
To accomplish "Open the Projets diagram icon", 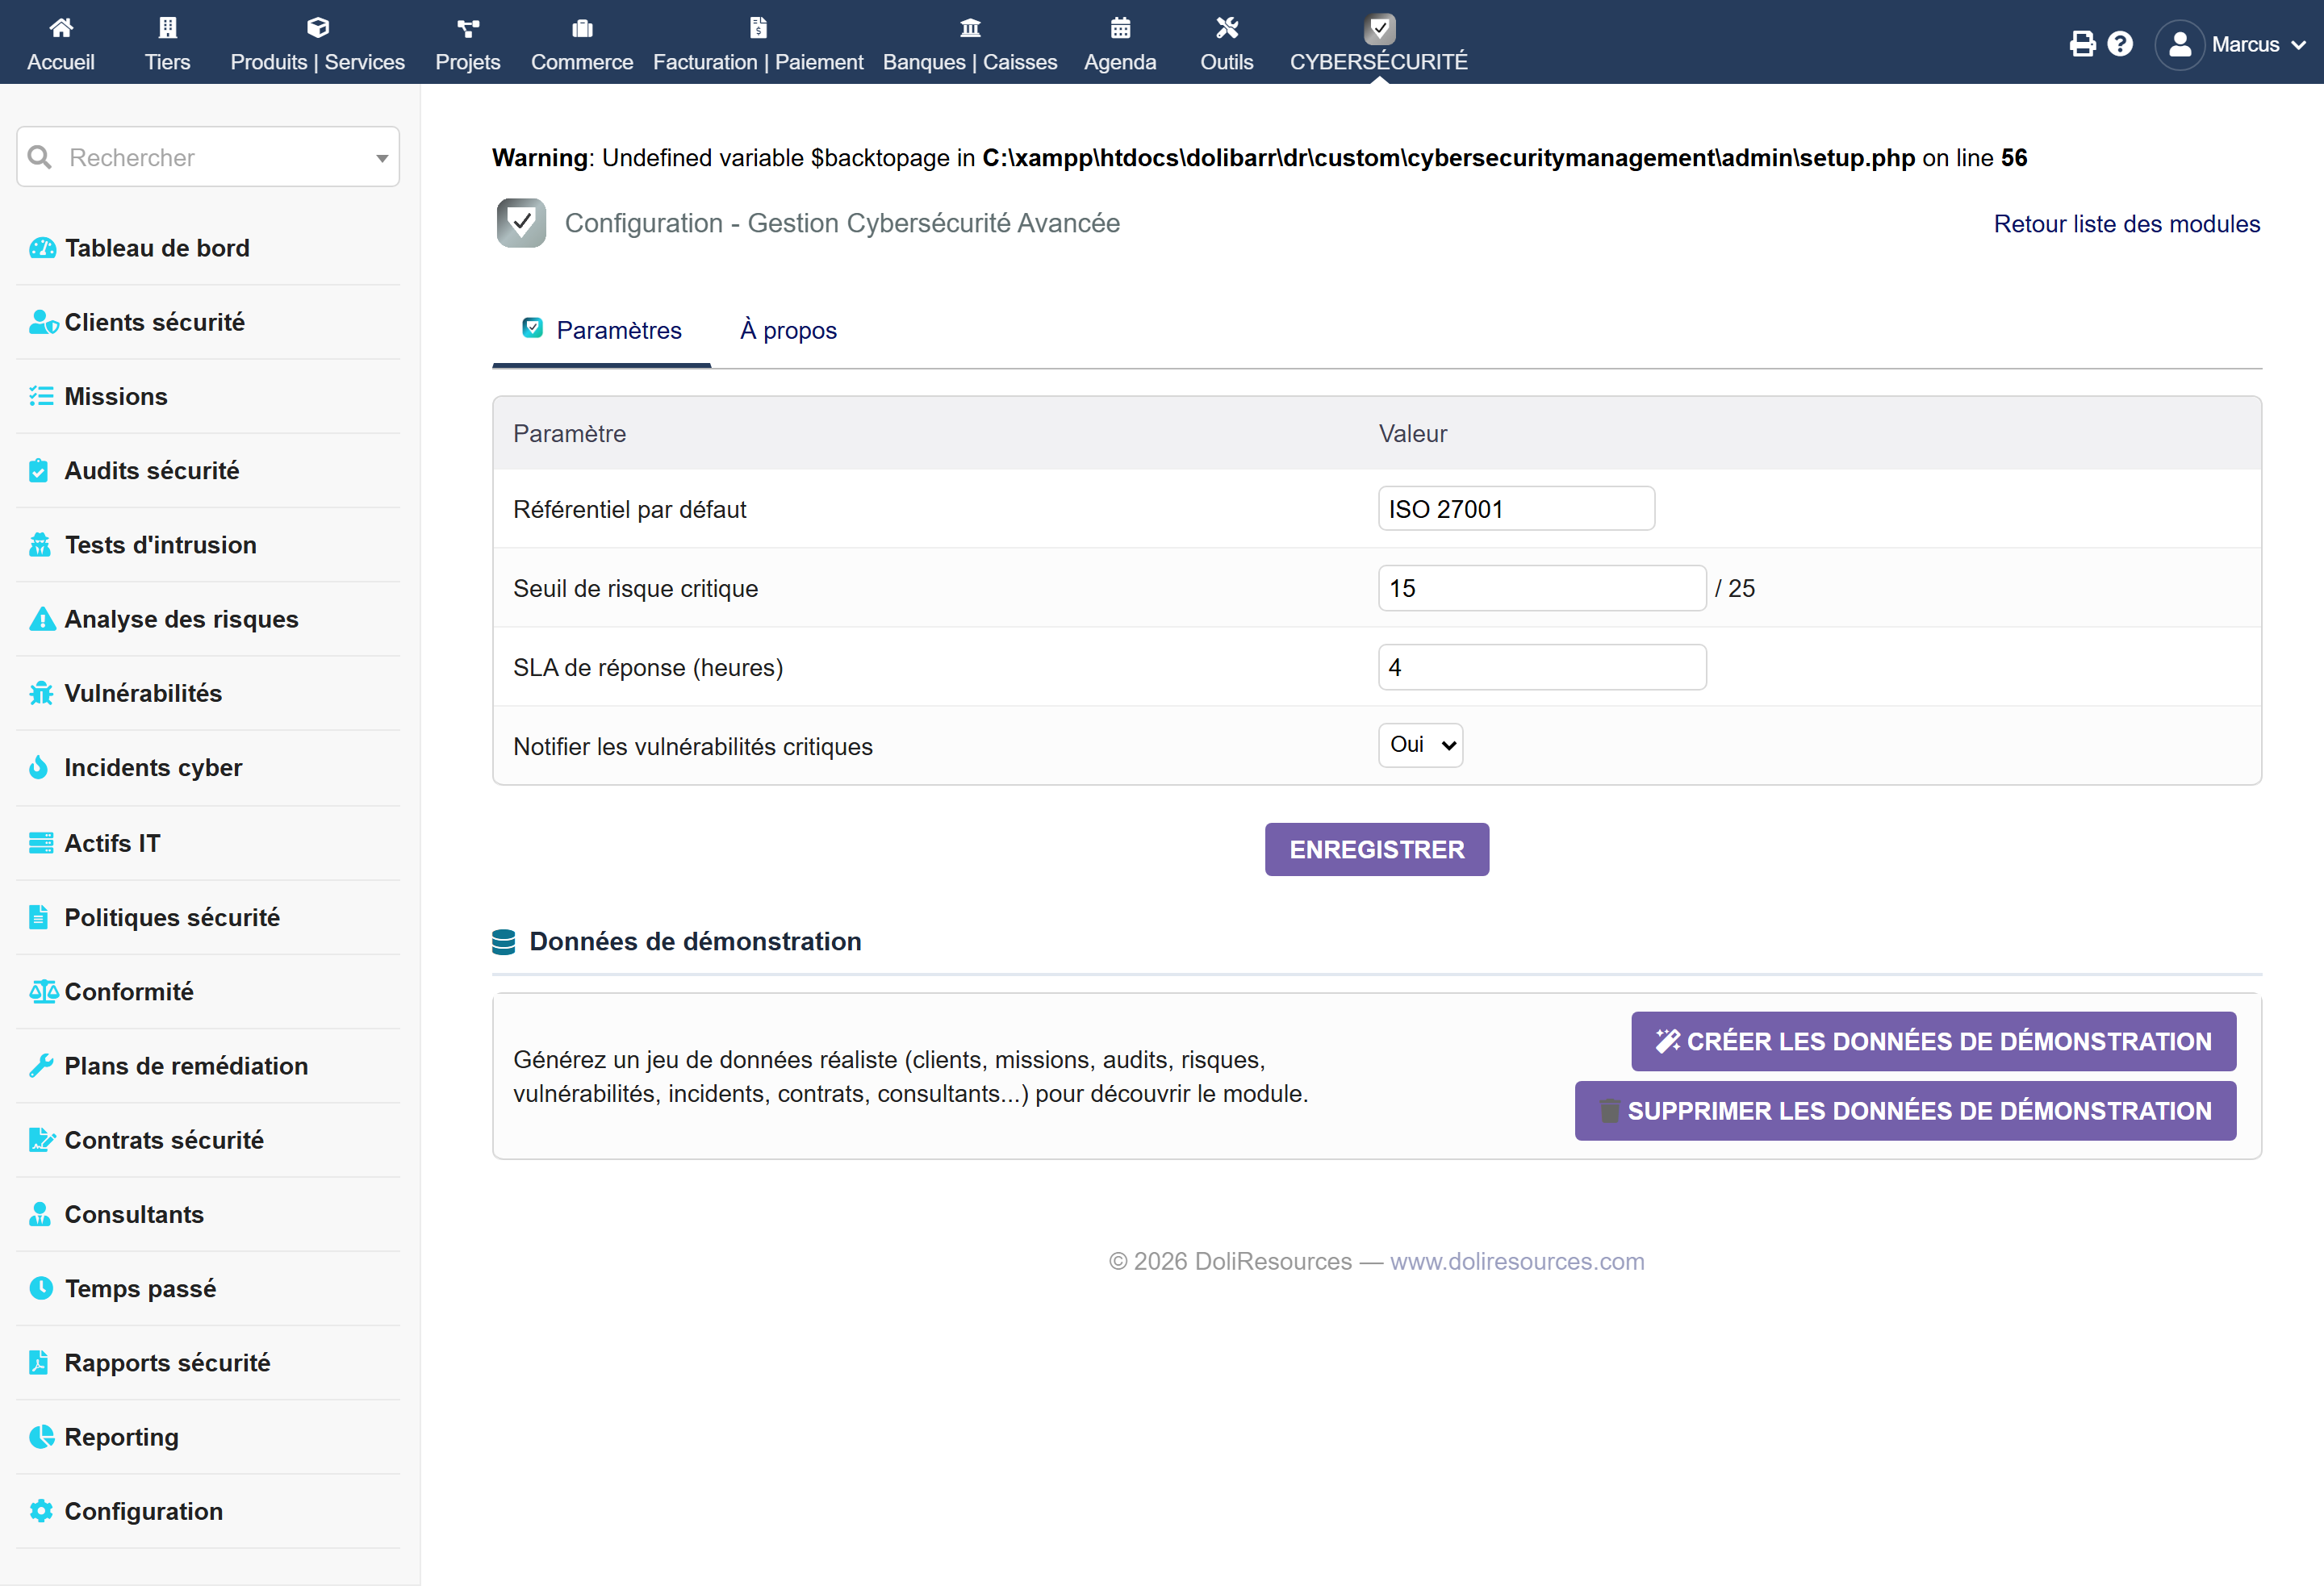I will click(468, 28).
